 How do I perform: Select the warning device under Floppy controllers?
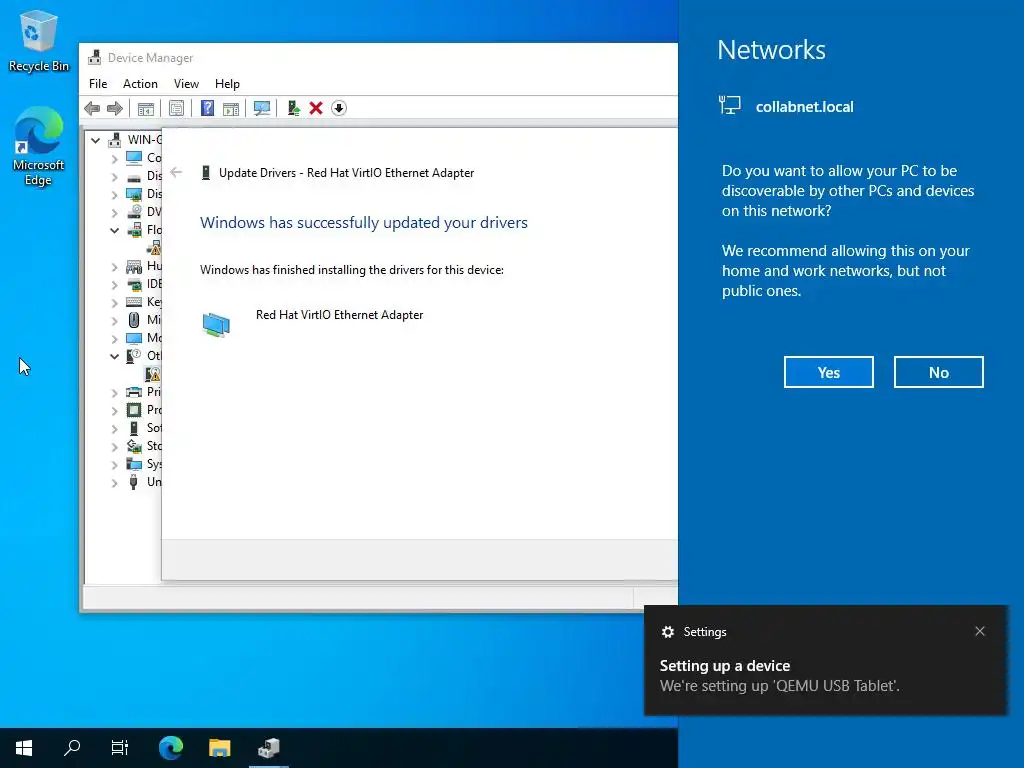153,248
